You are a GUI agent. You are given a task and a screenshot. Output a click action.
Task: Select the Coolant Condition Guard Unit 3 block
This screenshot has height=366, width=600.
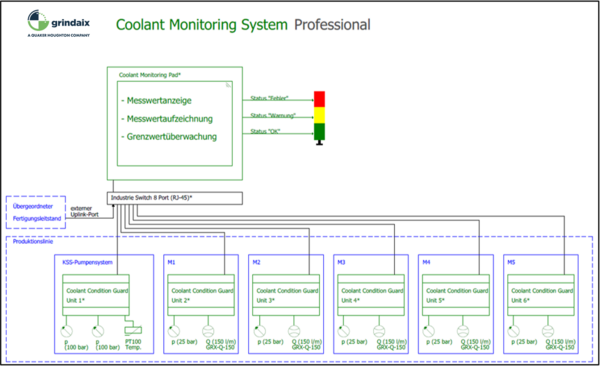(x=286, y=295)
